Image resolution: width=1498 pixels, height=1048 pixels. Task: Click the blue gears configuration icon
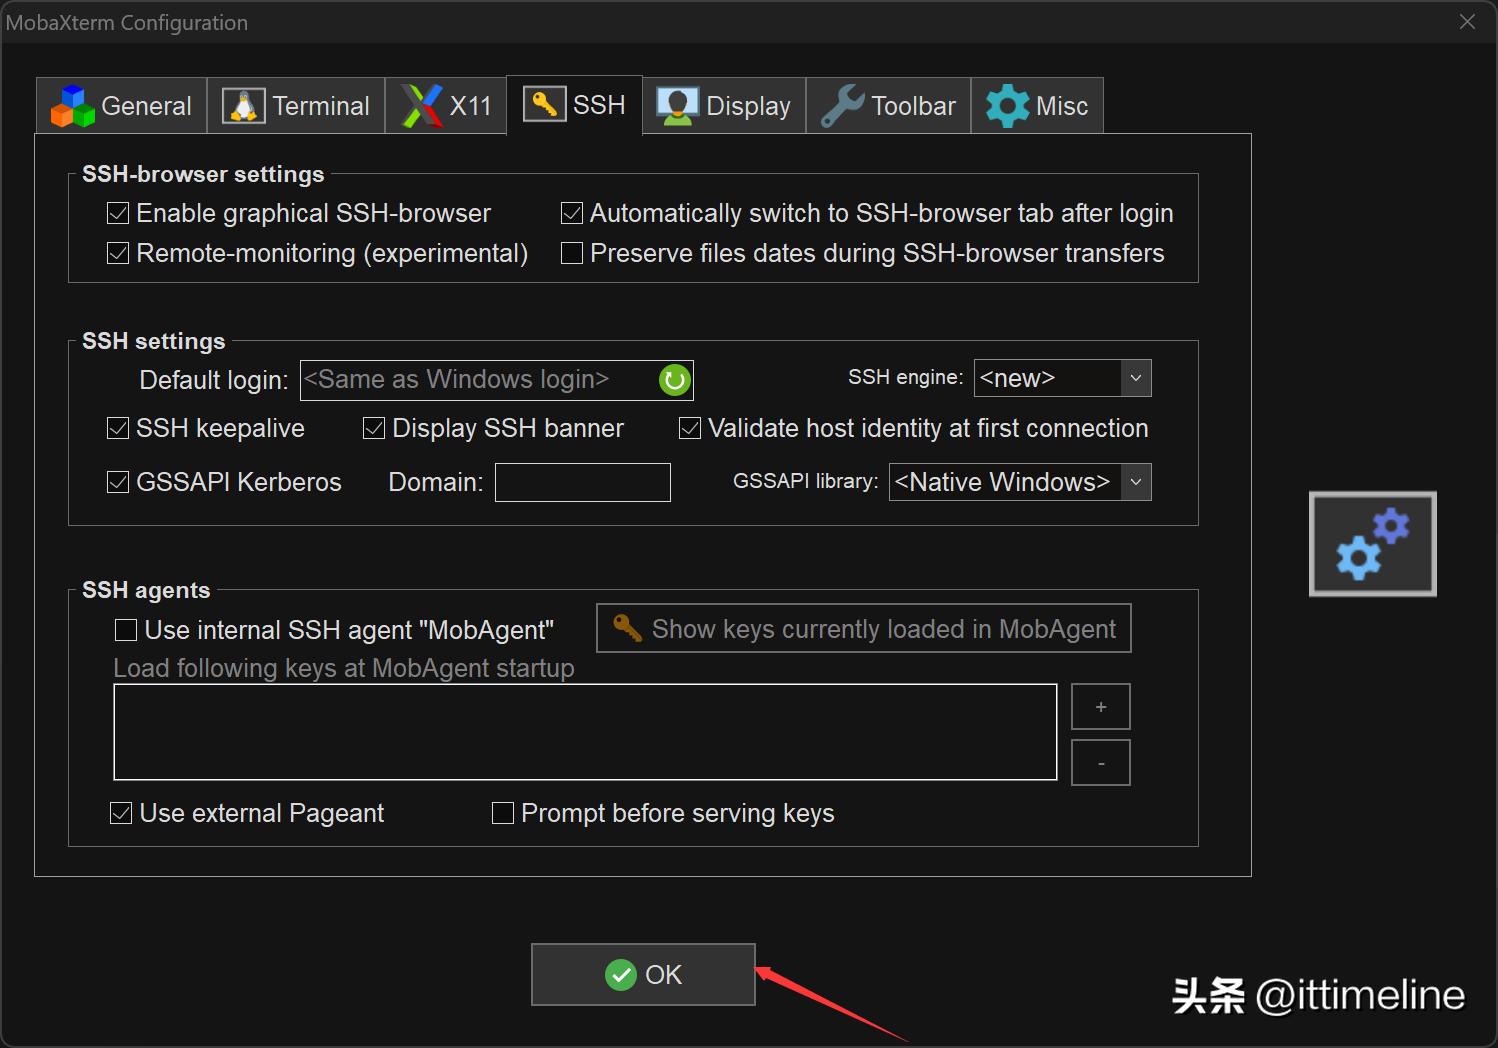point(1372,544)
